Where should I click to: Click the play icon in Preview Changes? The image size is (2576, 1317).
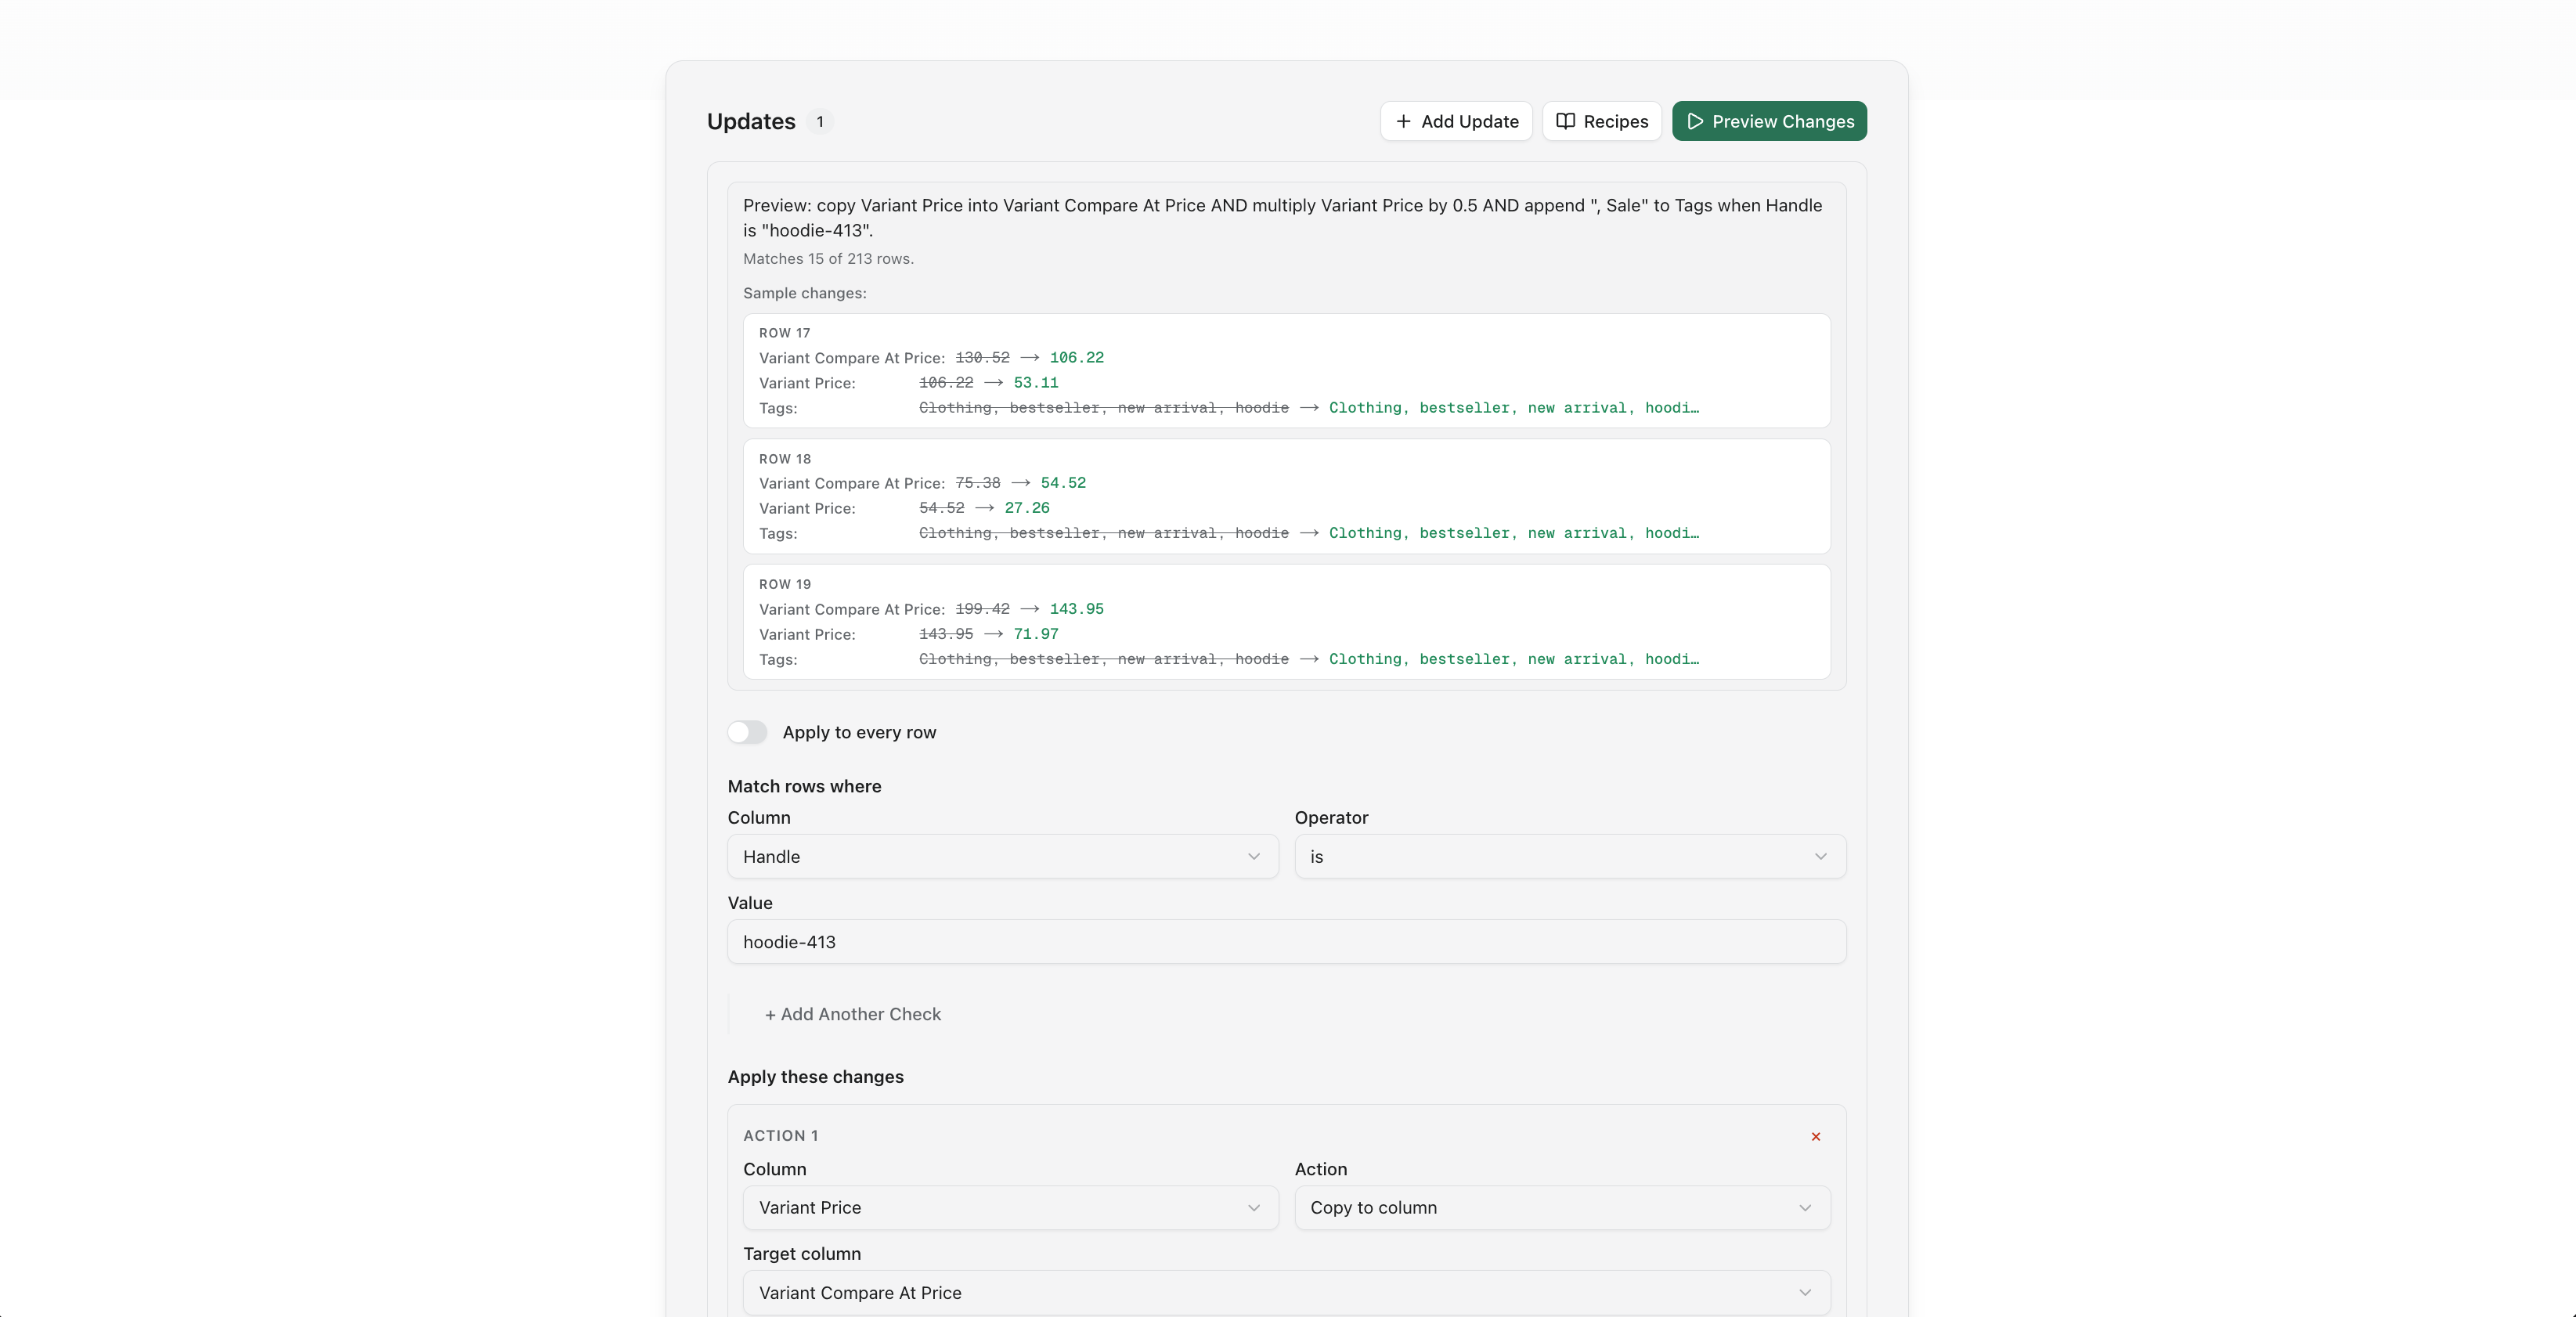pos(1695,121)
